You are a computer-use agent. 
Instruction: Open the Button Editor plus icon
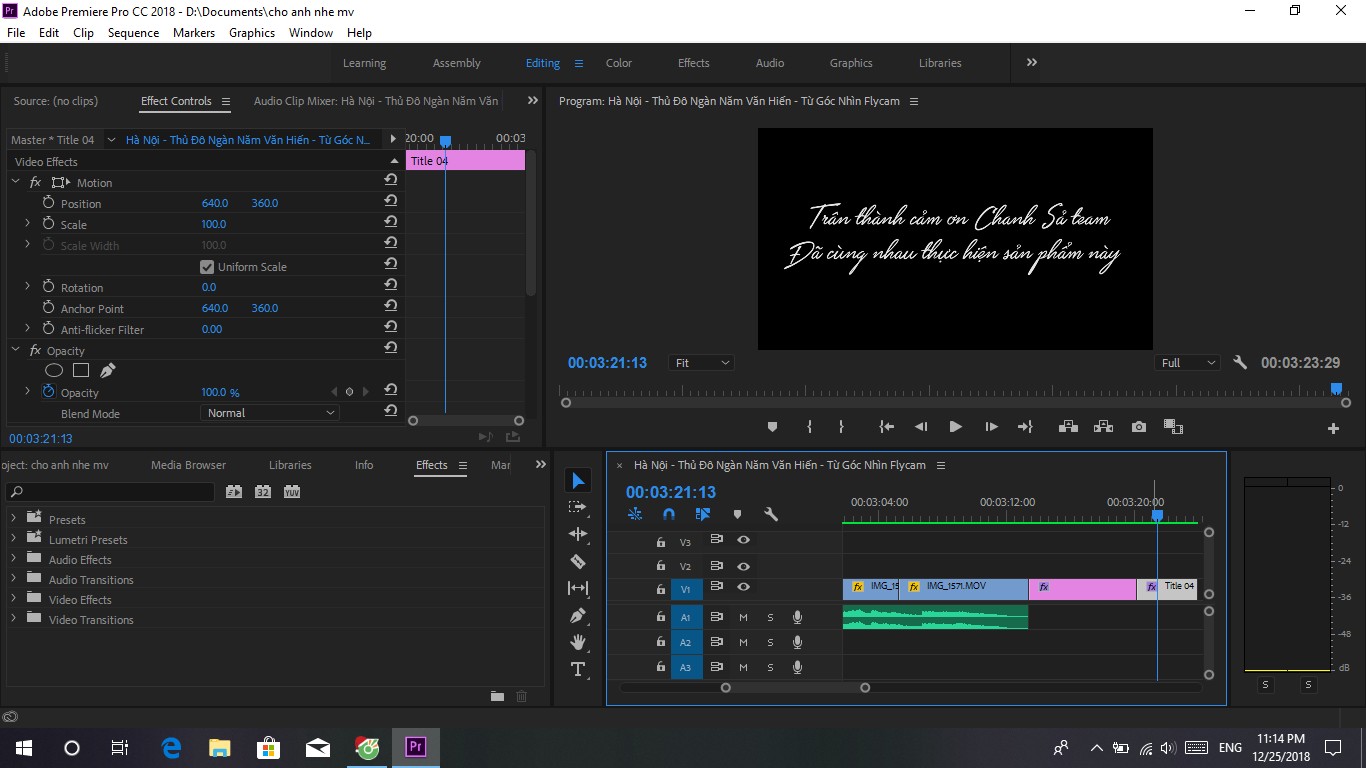[x=1333, y=428]
